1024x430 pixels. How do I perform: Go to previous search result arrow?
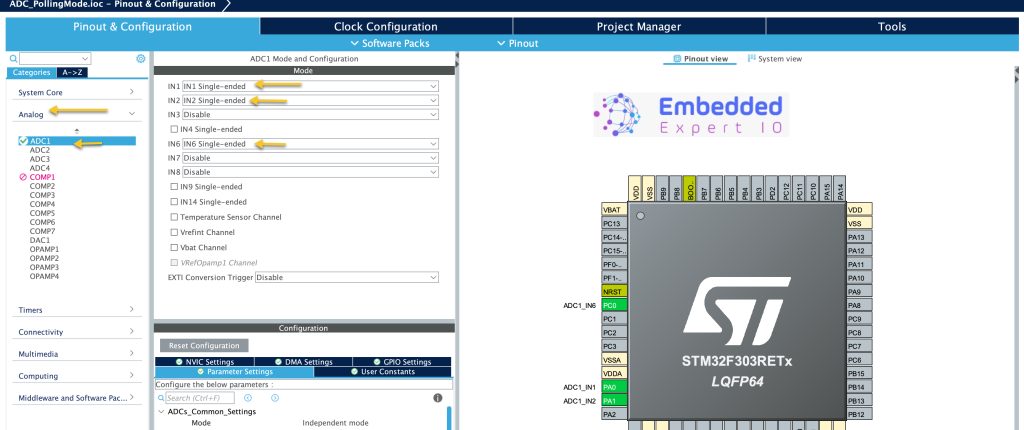tap(248, 398)
